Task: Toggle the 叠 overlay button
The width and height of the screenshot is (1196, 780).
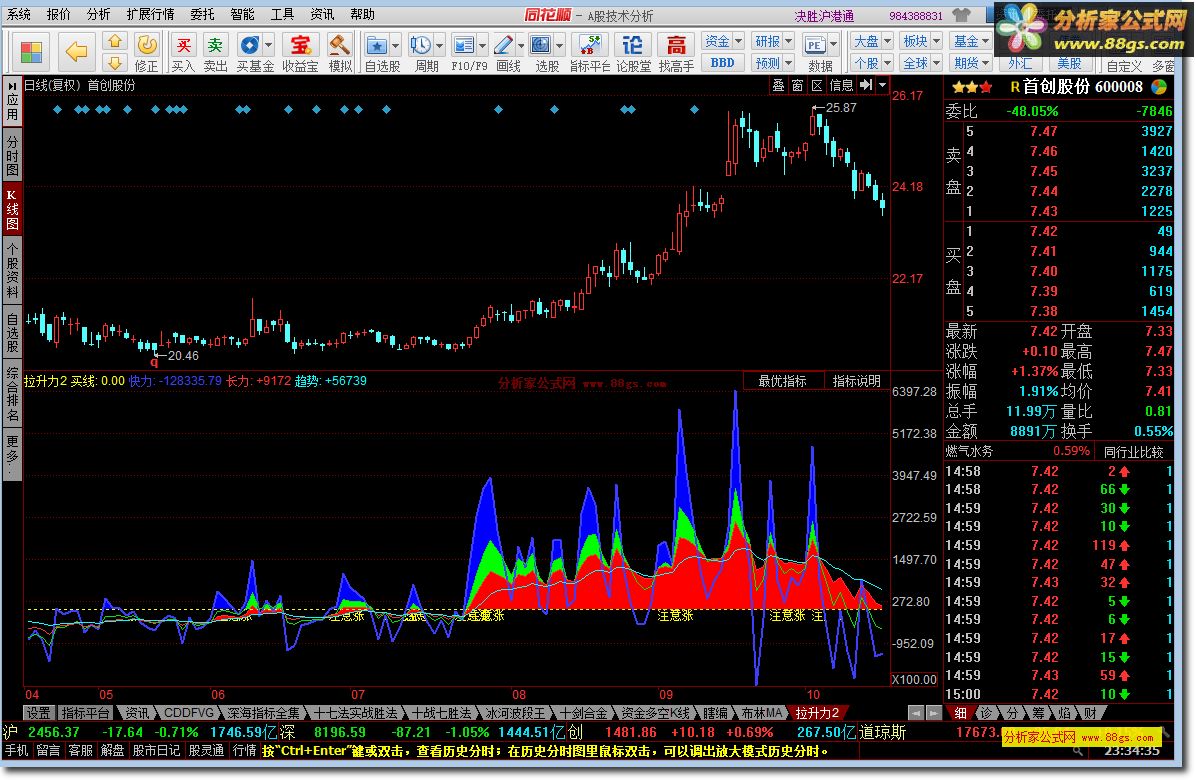Action: point(779,85)
